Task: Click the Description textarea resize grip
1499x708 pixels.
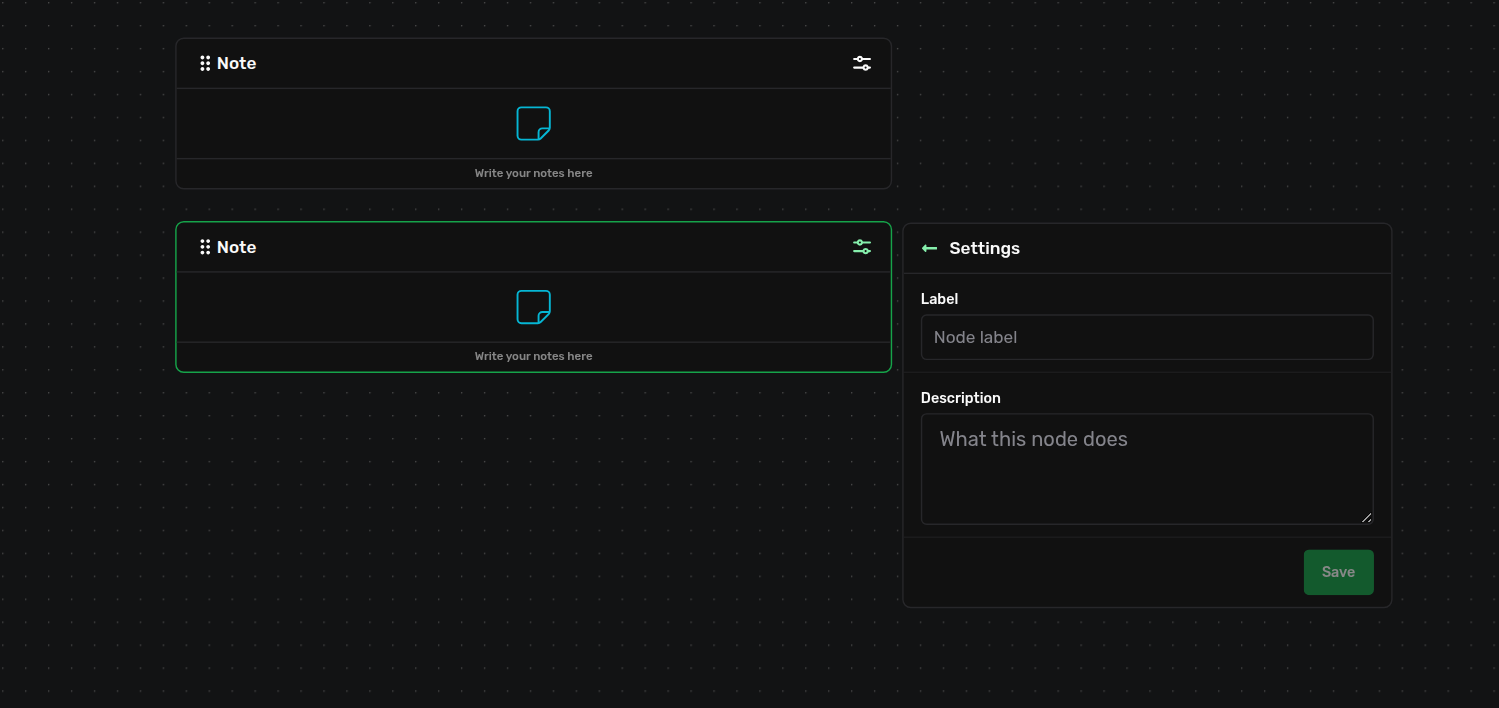Action: 1367,518
